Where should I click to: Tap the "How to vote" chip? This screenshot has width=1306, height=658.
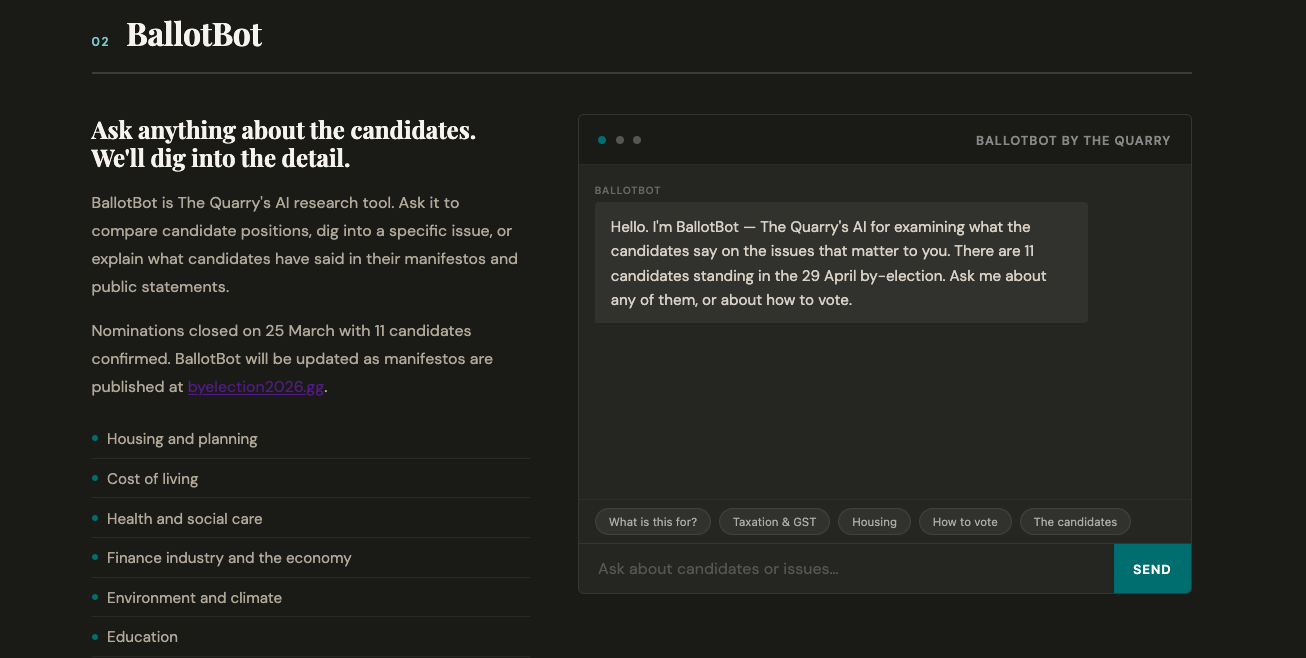[965, 522]
